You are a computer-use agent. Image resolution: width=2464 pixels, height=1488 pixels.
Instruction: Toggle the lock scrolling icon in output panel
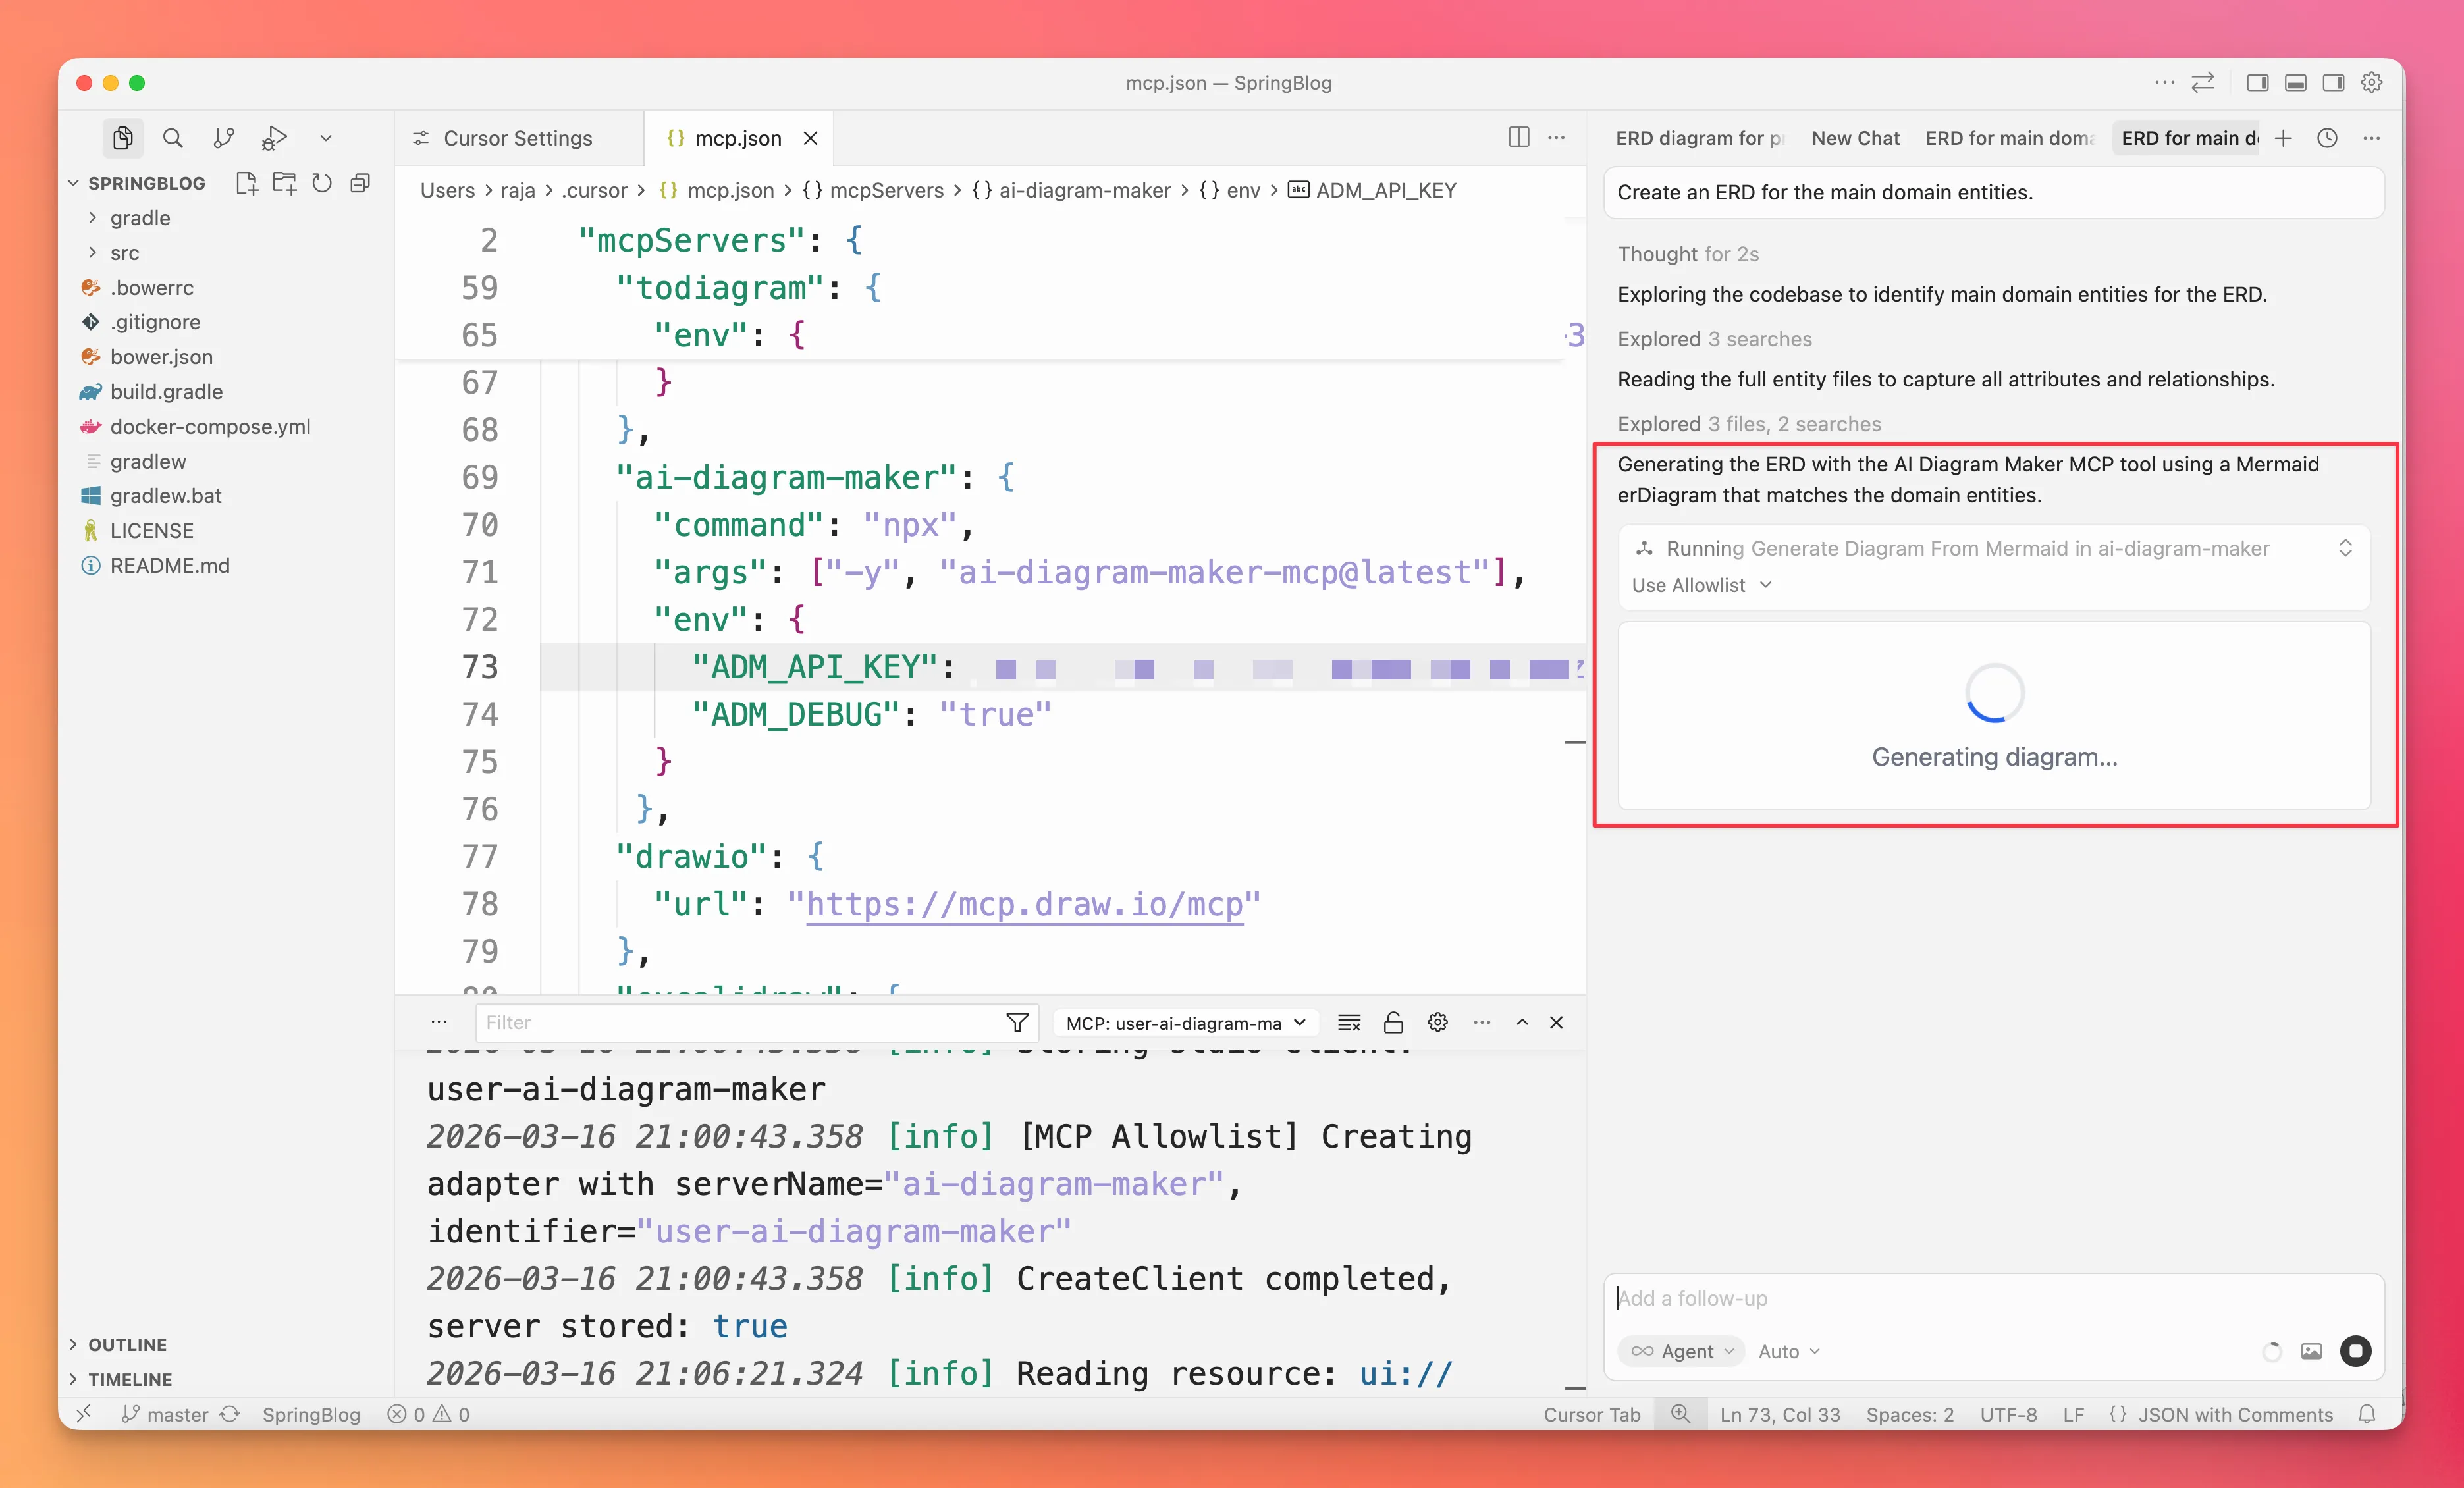(1394, 1022)
